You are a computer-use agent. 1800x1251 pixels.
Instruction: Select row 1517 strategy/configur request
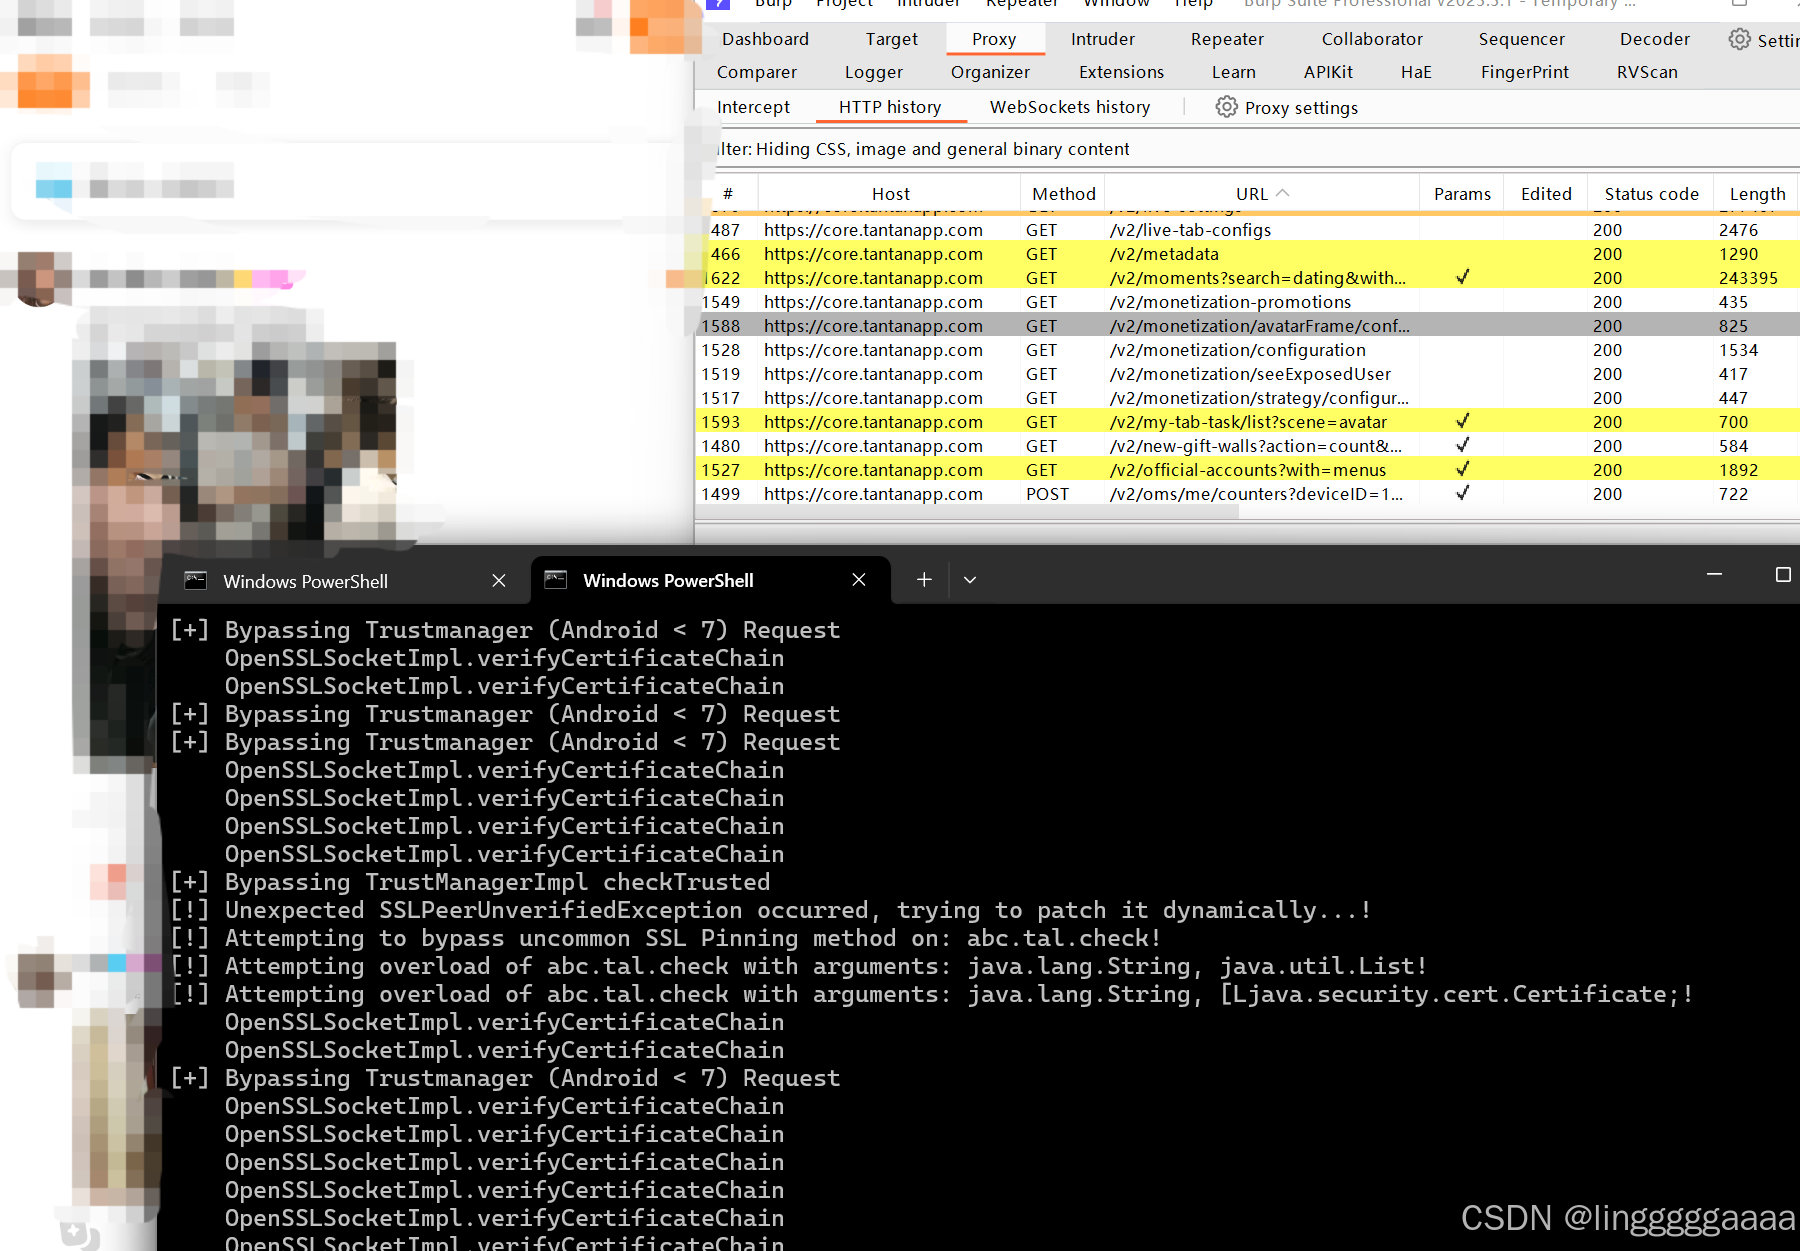(x=1248, y=398)
